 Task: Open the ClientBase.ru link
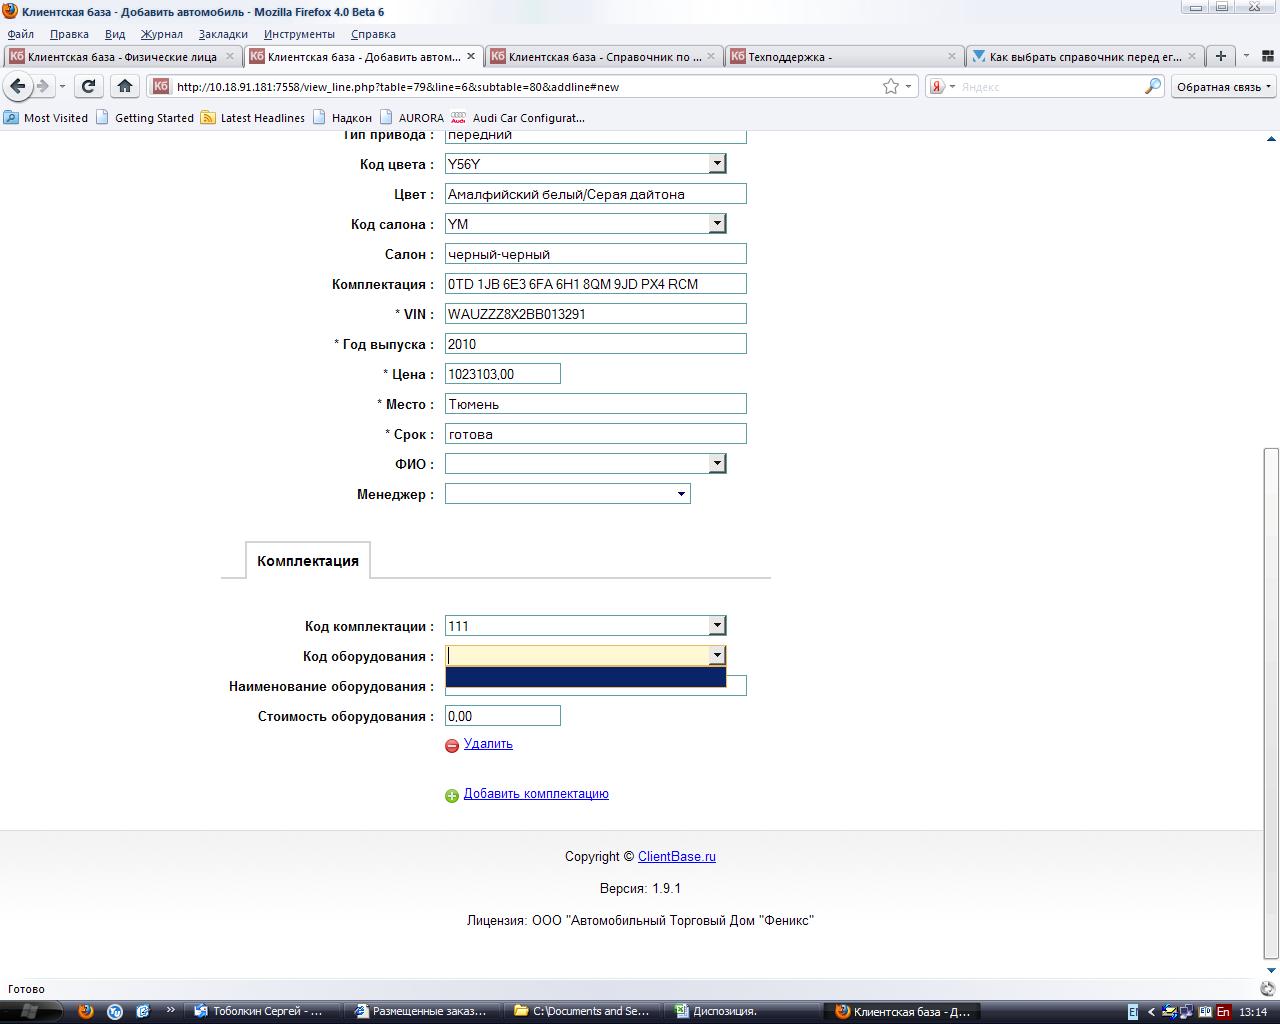coord(677,856)
